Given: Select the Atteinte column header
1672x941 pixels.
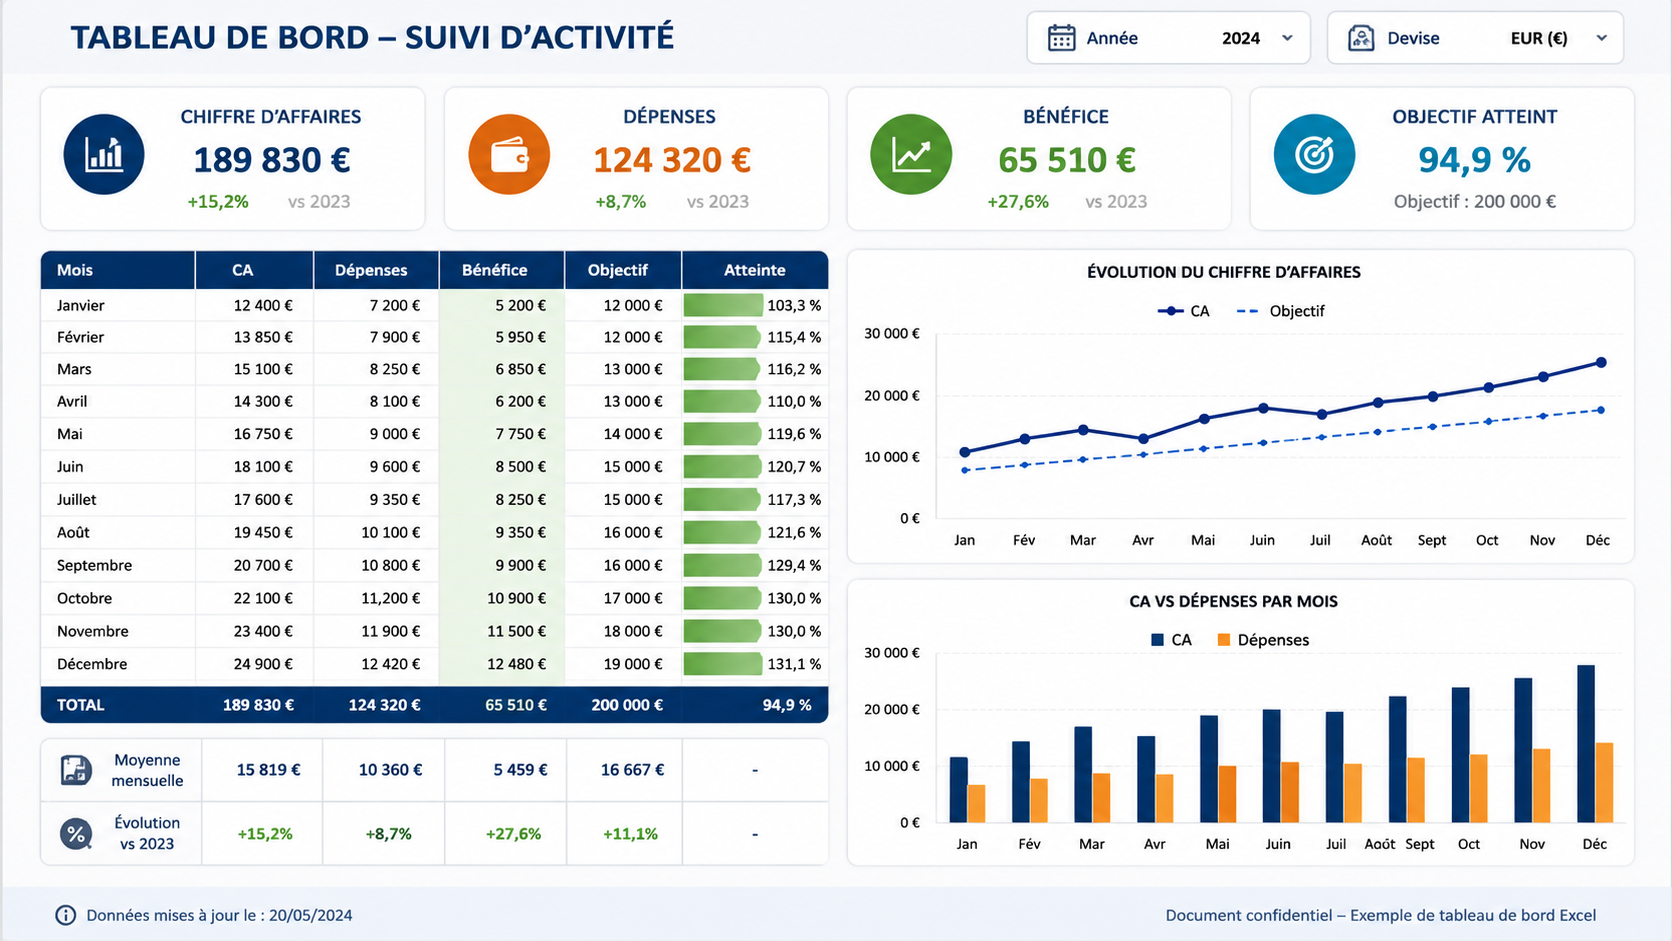Looking at the screenshot, I should [x=755, y=270].
